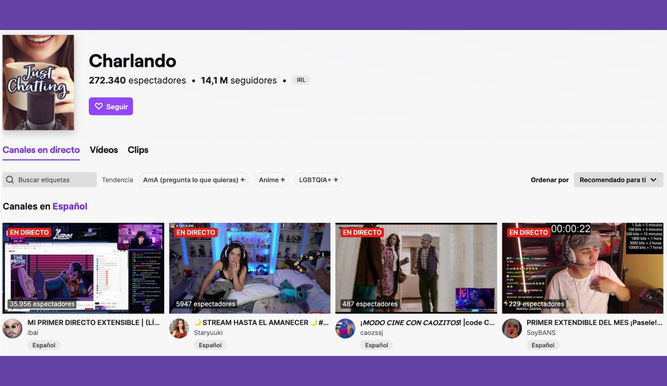Click Español tag under SoyBANS's stream
Screen dimensions: 667x386
tap(543, 345)
